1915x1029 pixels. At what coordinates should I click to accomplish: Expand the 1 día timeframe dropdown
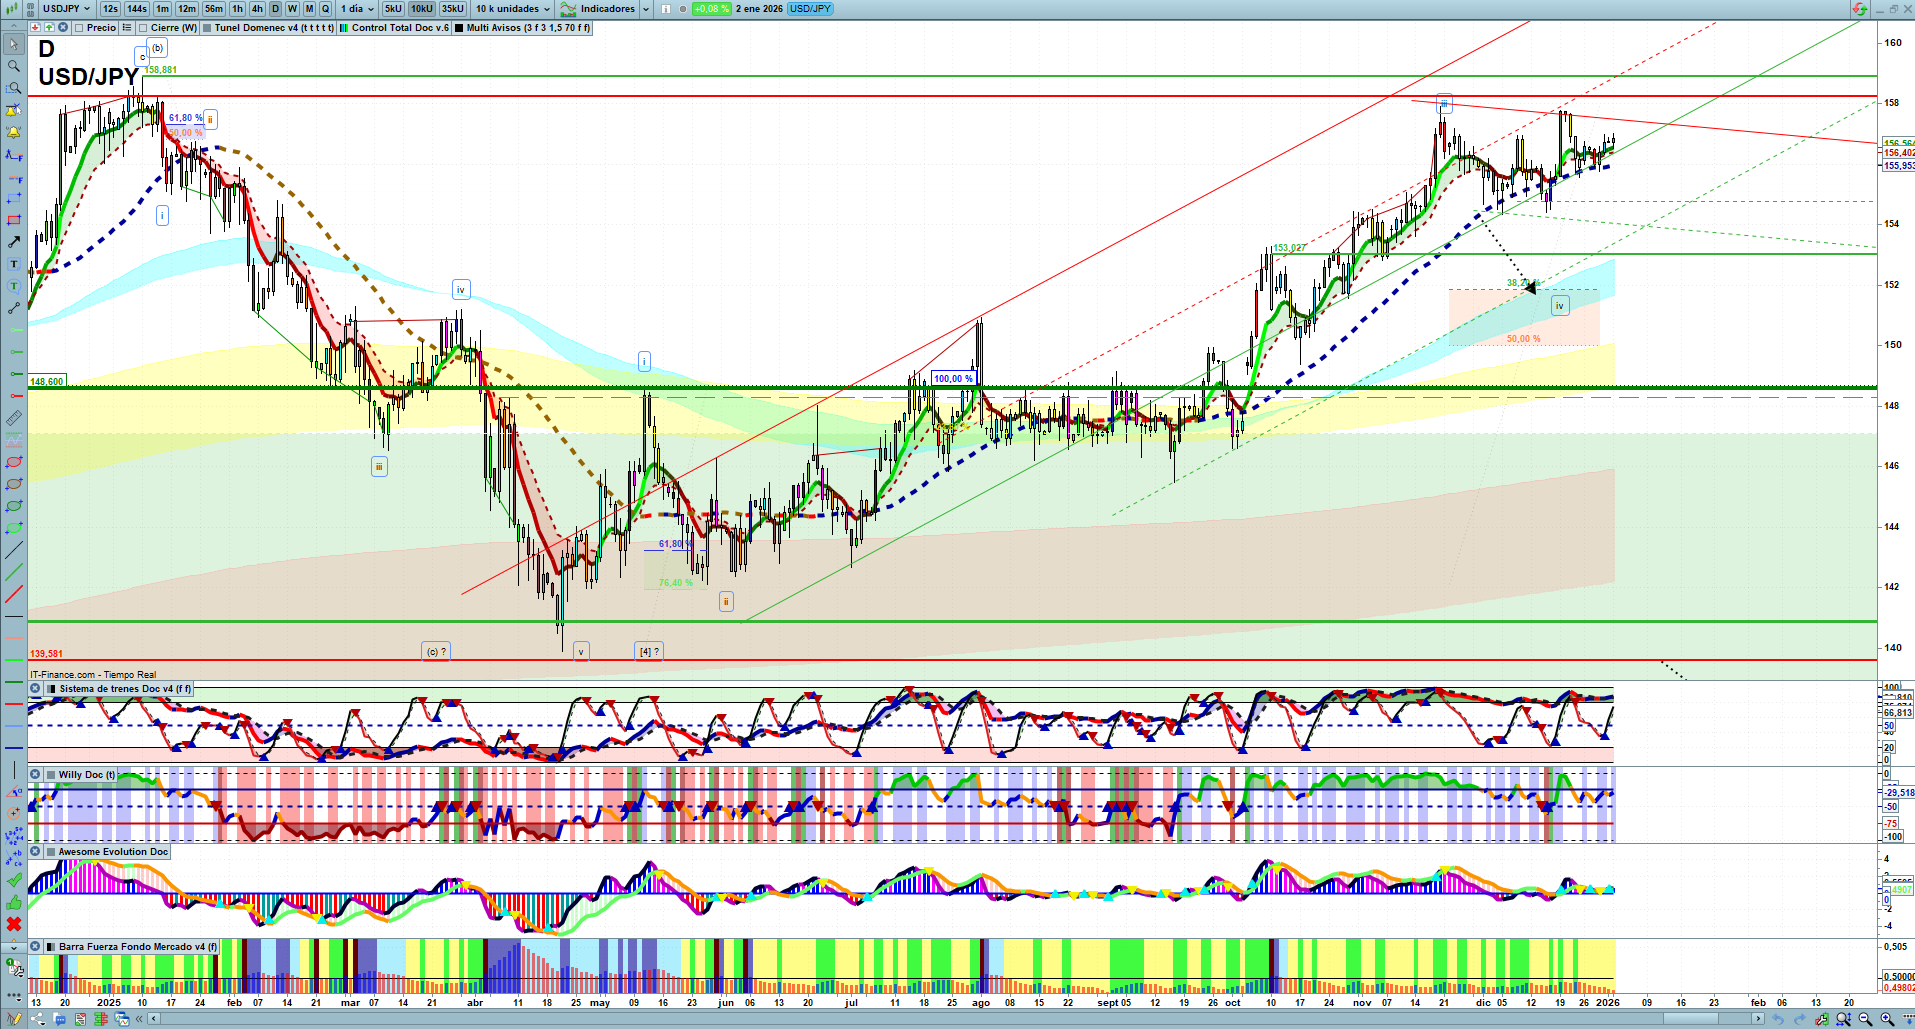tap(358, 8)
